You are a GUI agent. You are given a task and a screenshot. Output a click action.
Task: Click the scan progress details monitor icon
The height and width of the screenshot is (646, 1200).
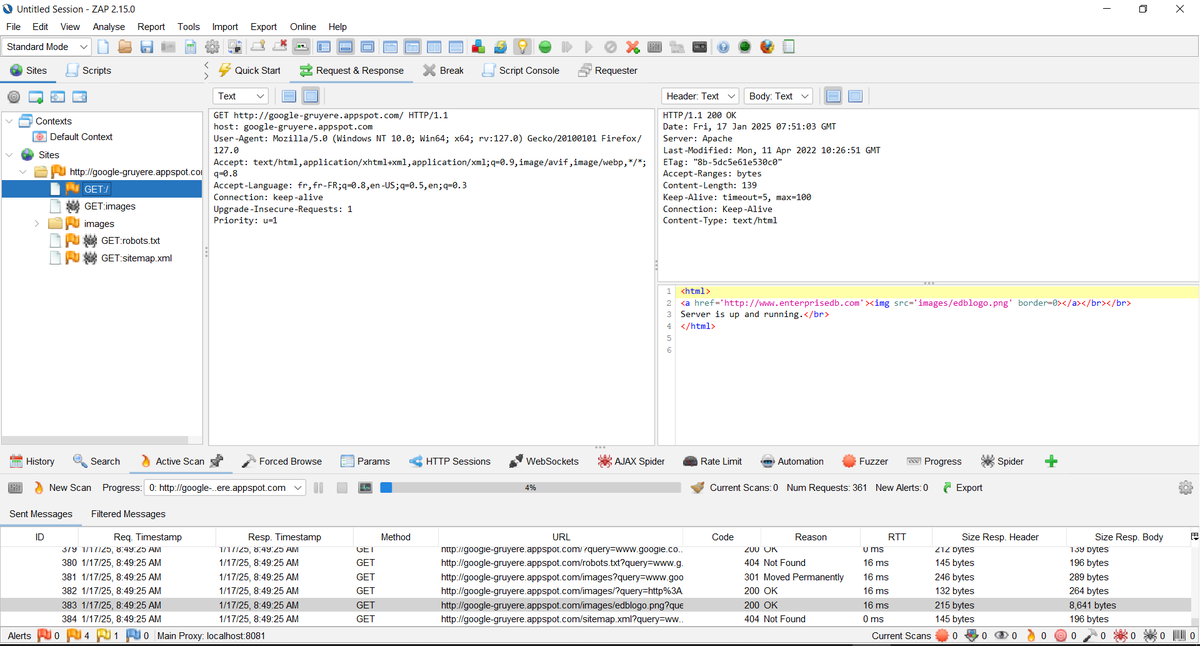(x=366, y=488)
